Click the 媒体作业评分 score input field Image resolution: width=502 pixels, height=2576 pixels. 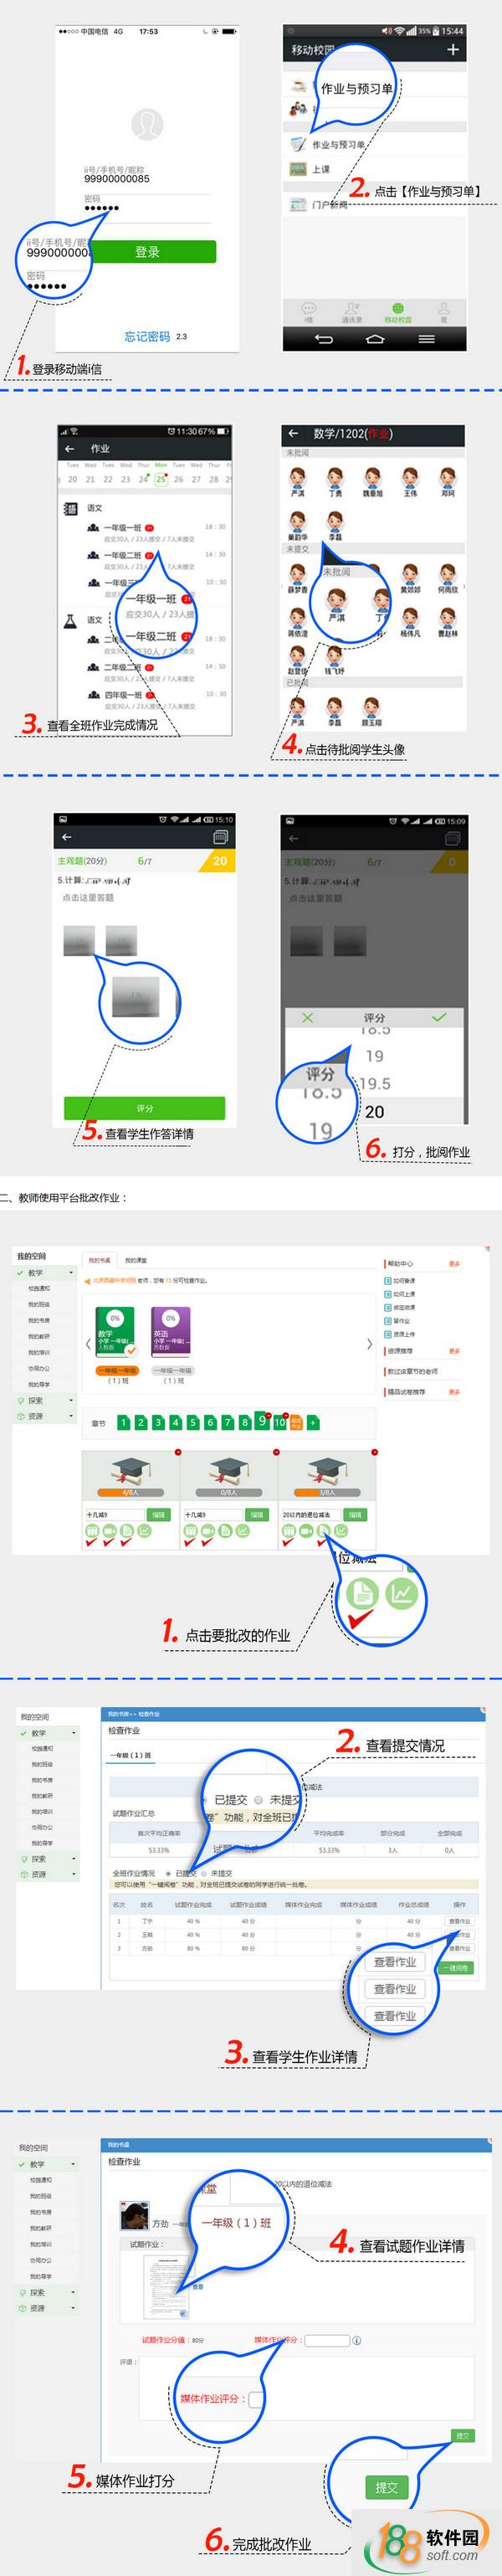pos(326,2339)
